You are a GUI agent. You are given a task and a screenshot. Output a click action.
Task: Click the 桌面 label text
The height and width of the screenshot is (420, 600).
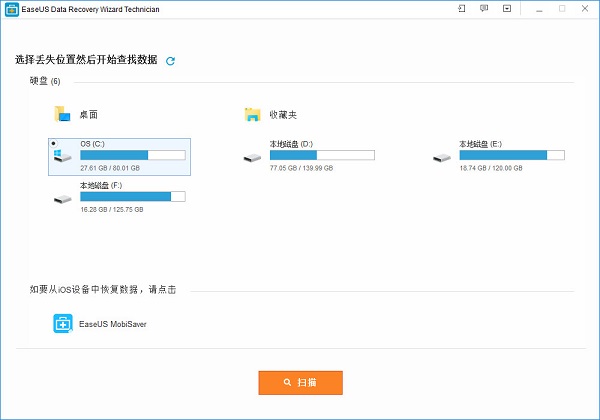click(88, 115)
